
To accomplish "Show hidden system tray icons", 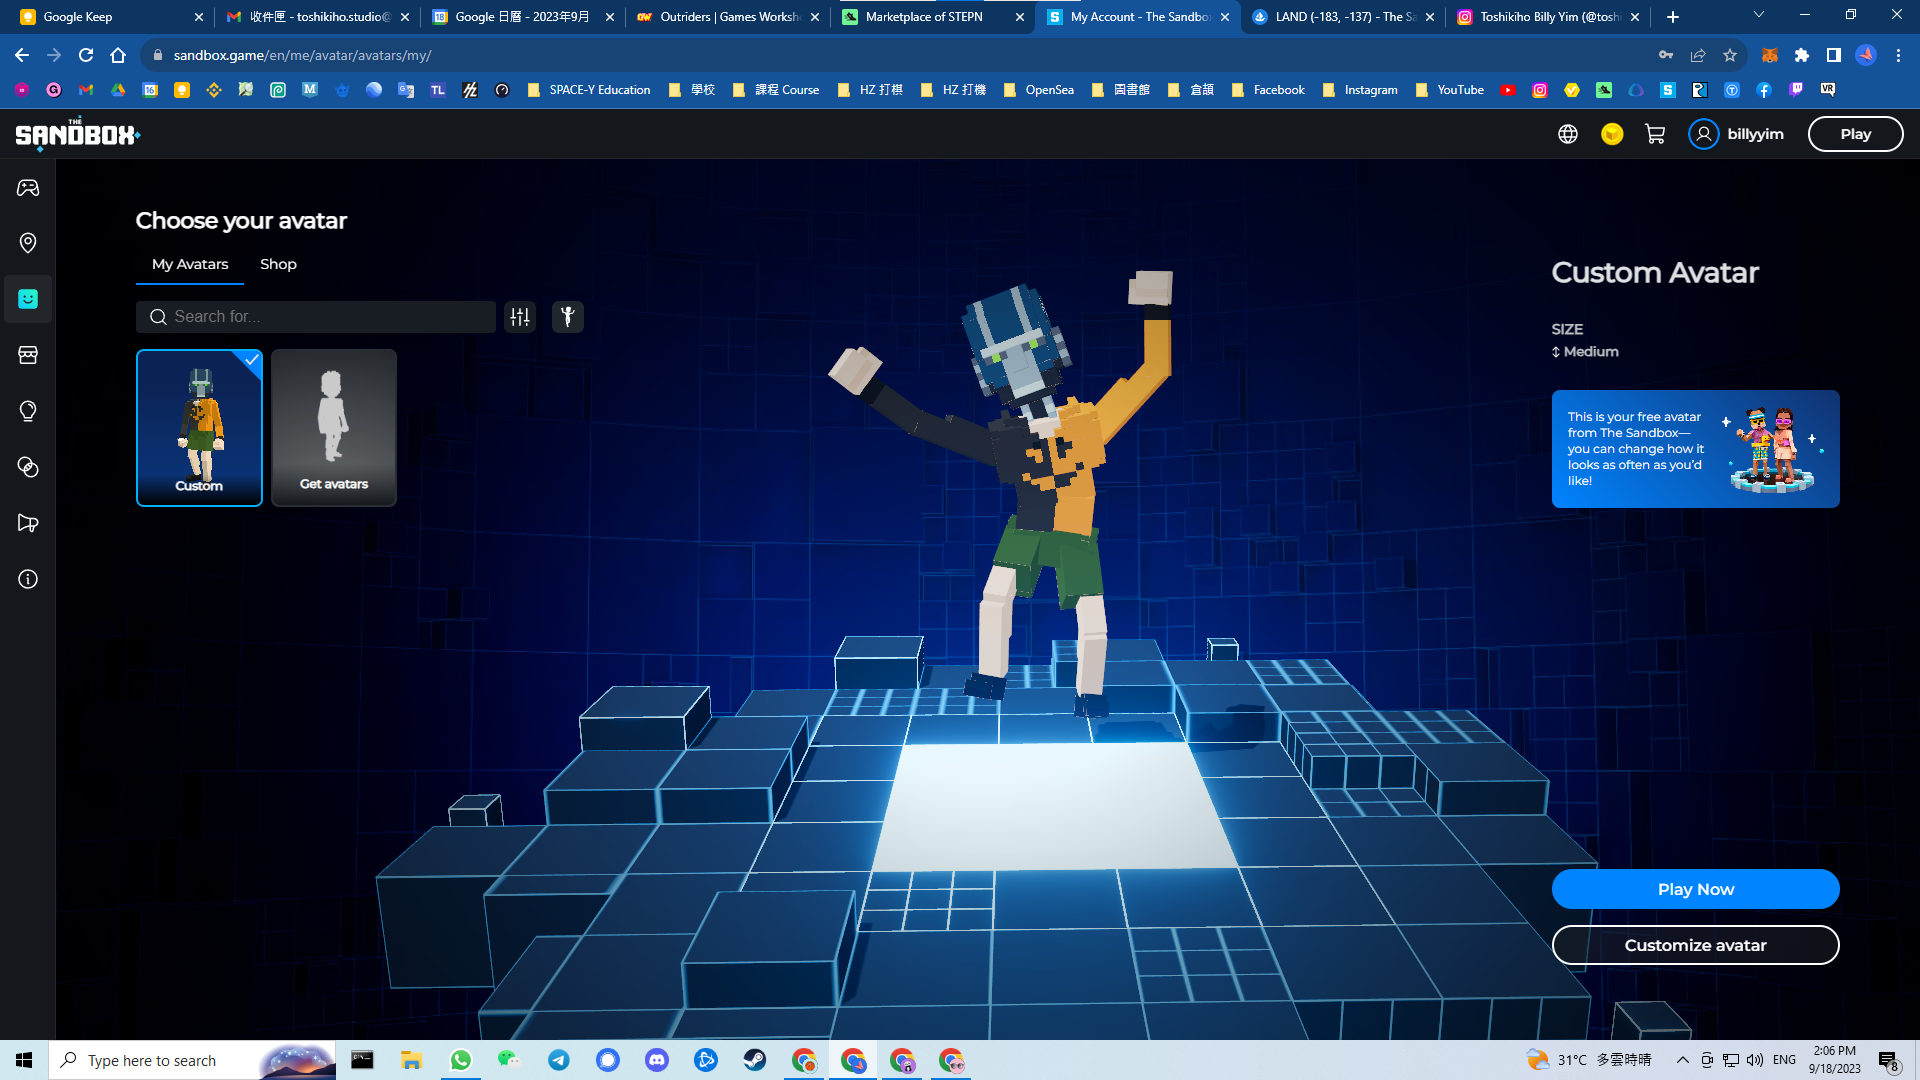I will pos(1683,1060).
